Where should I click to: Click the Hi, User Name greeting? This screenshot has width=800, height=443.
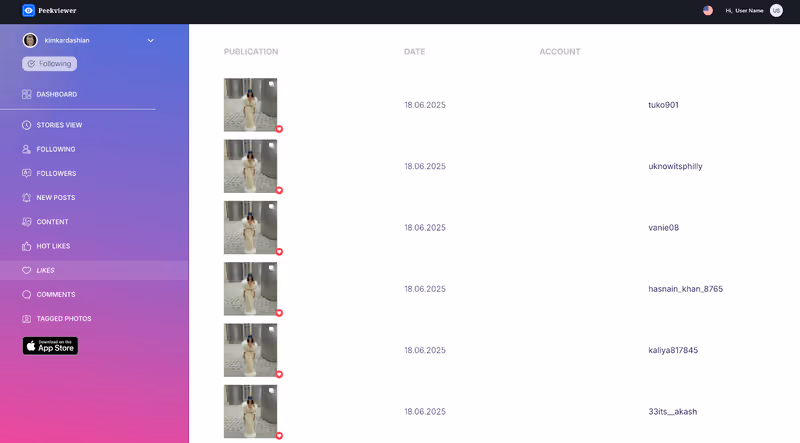[744, 10]
